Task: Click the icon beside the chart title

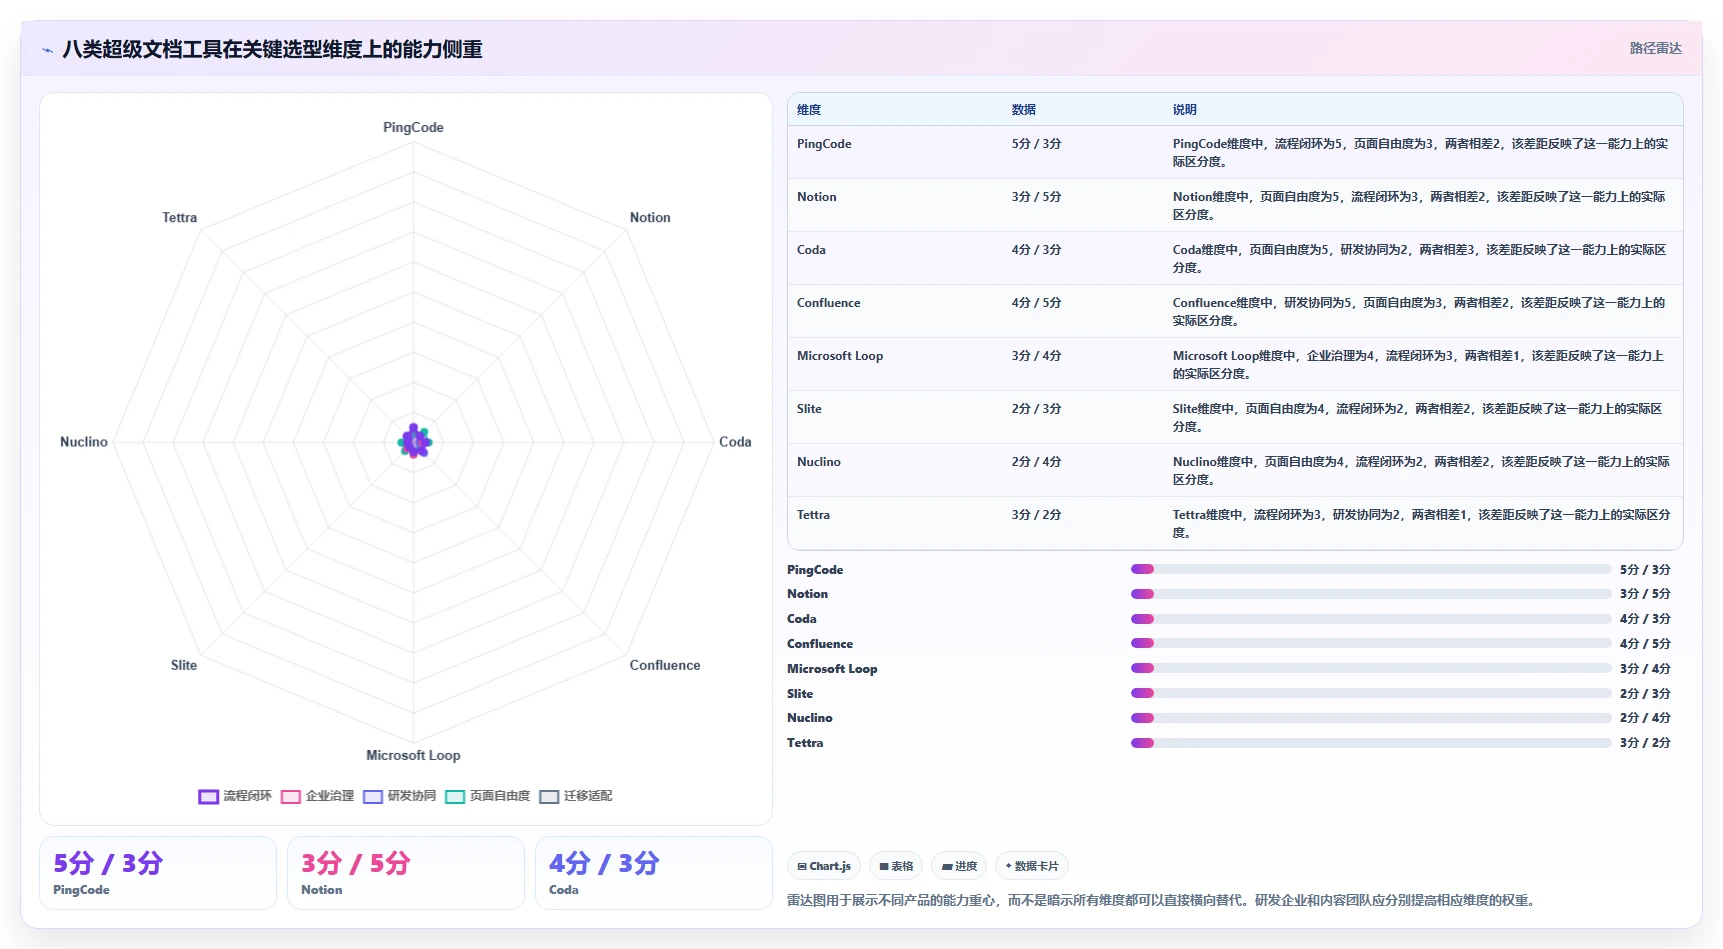Action: [47, 50]
